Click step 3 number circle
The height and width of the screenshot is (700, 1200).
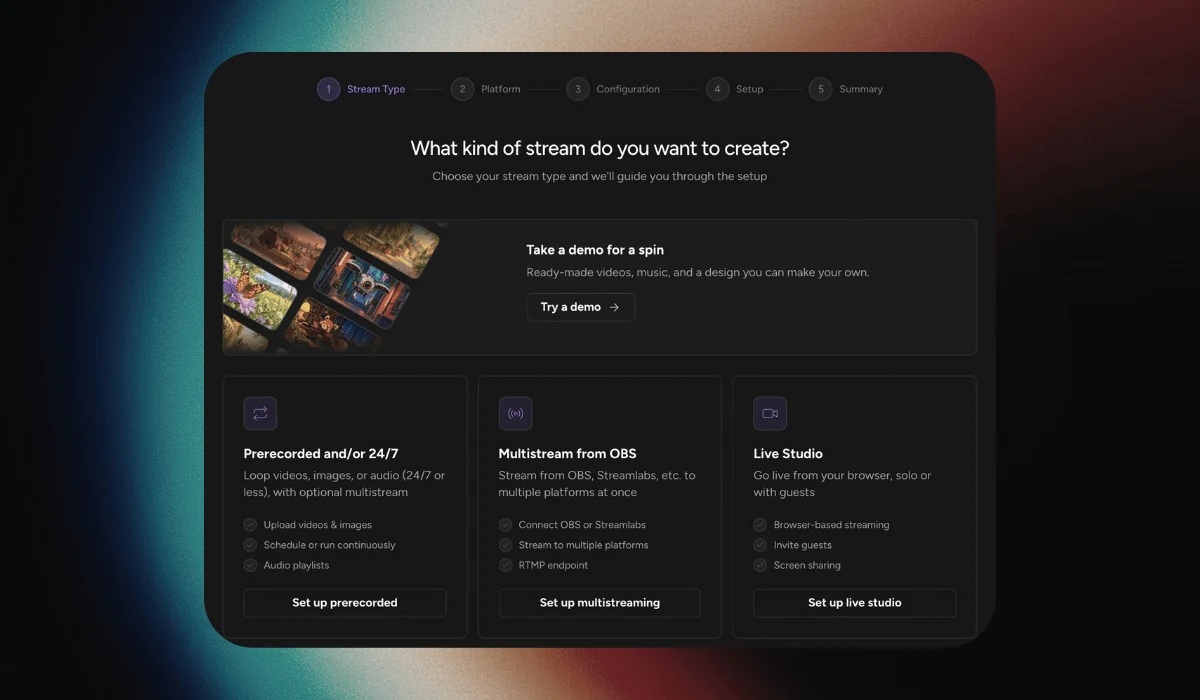[577, 89]
